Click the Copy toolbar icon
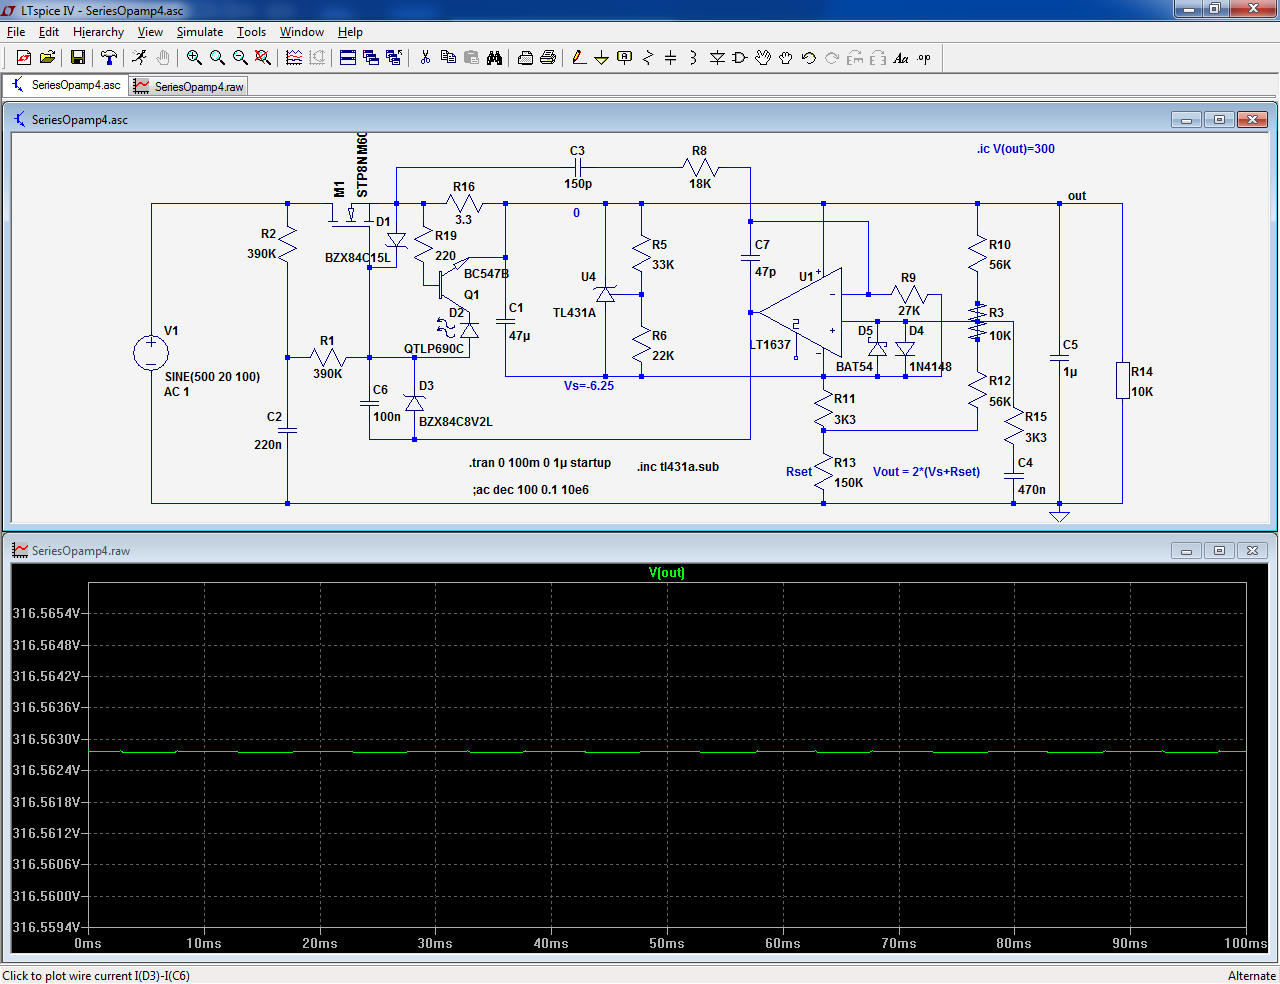The width and height of the screenshot is (1280, 984). click(x=448, y=58)
